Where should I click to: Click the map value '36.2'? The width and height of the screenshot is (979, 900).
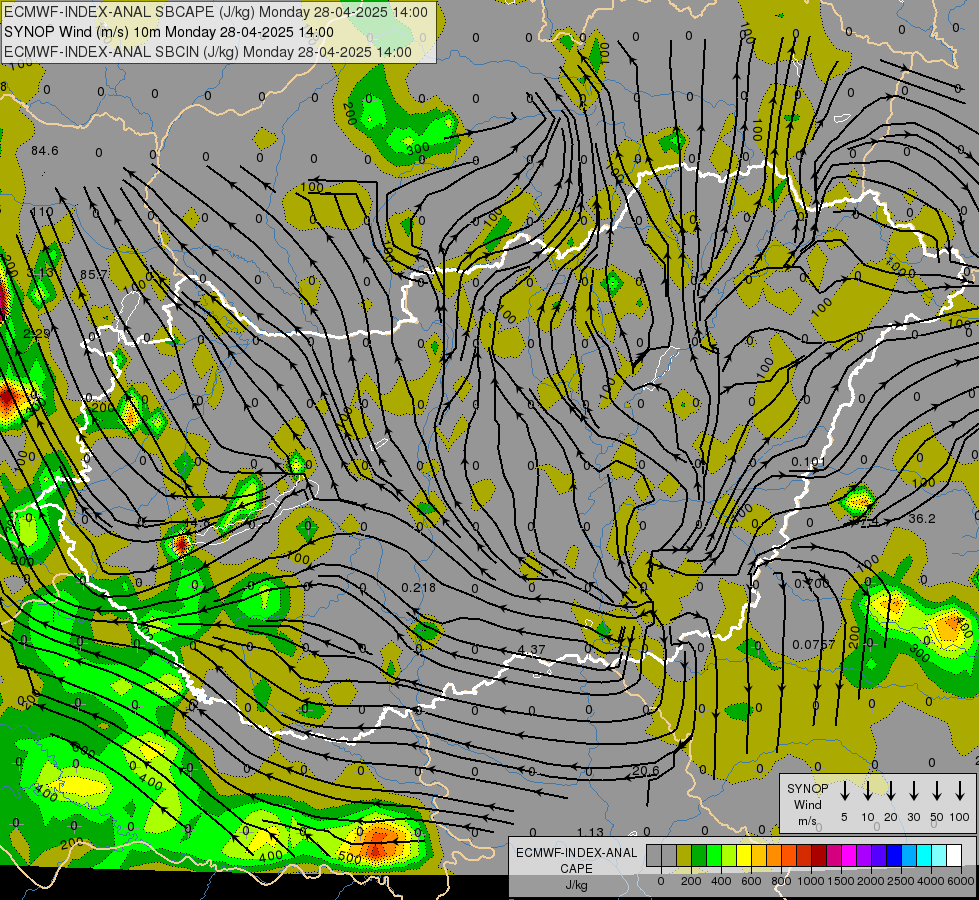[922, 519]
